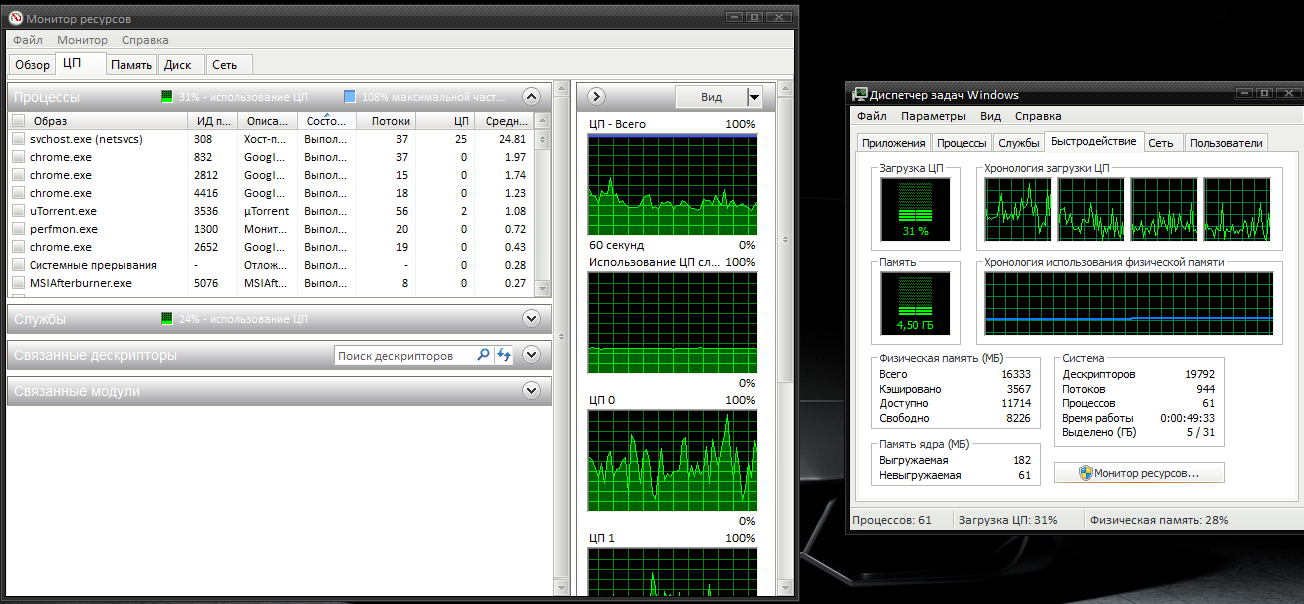Click the Task Manager title bar icon
1304x604 pixels.
(859, 95)
